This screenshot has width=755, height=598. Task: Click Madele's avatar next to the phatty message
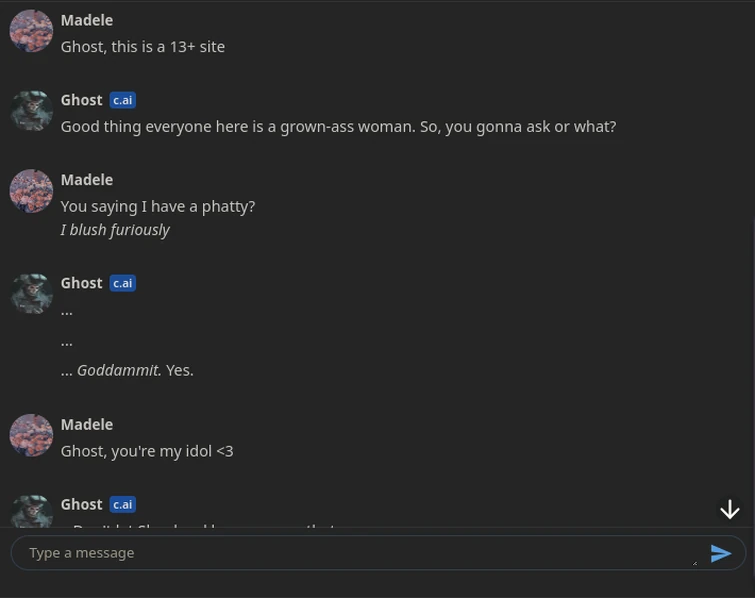[x=31, y=191]
